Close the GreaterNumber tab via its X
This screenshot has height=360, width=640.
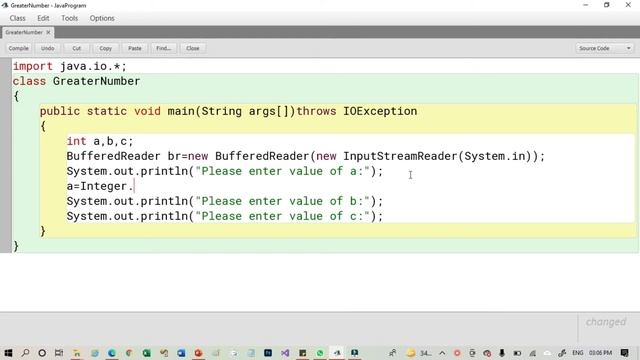point(48,32)
